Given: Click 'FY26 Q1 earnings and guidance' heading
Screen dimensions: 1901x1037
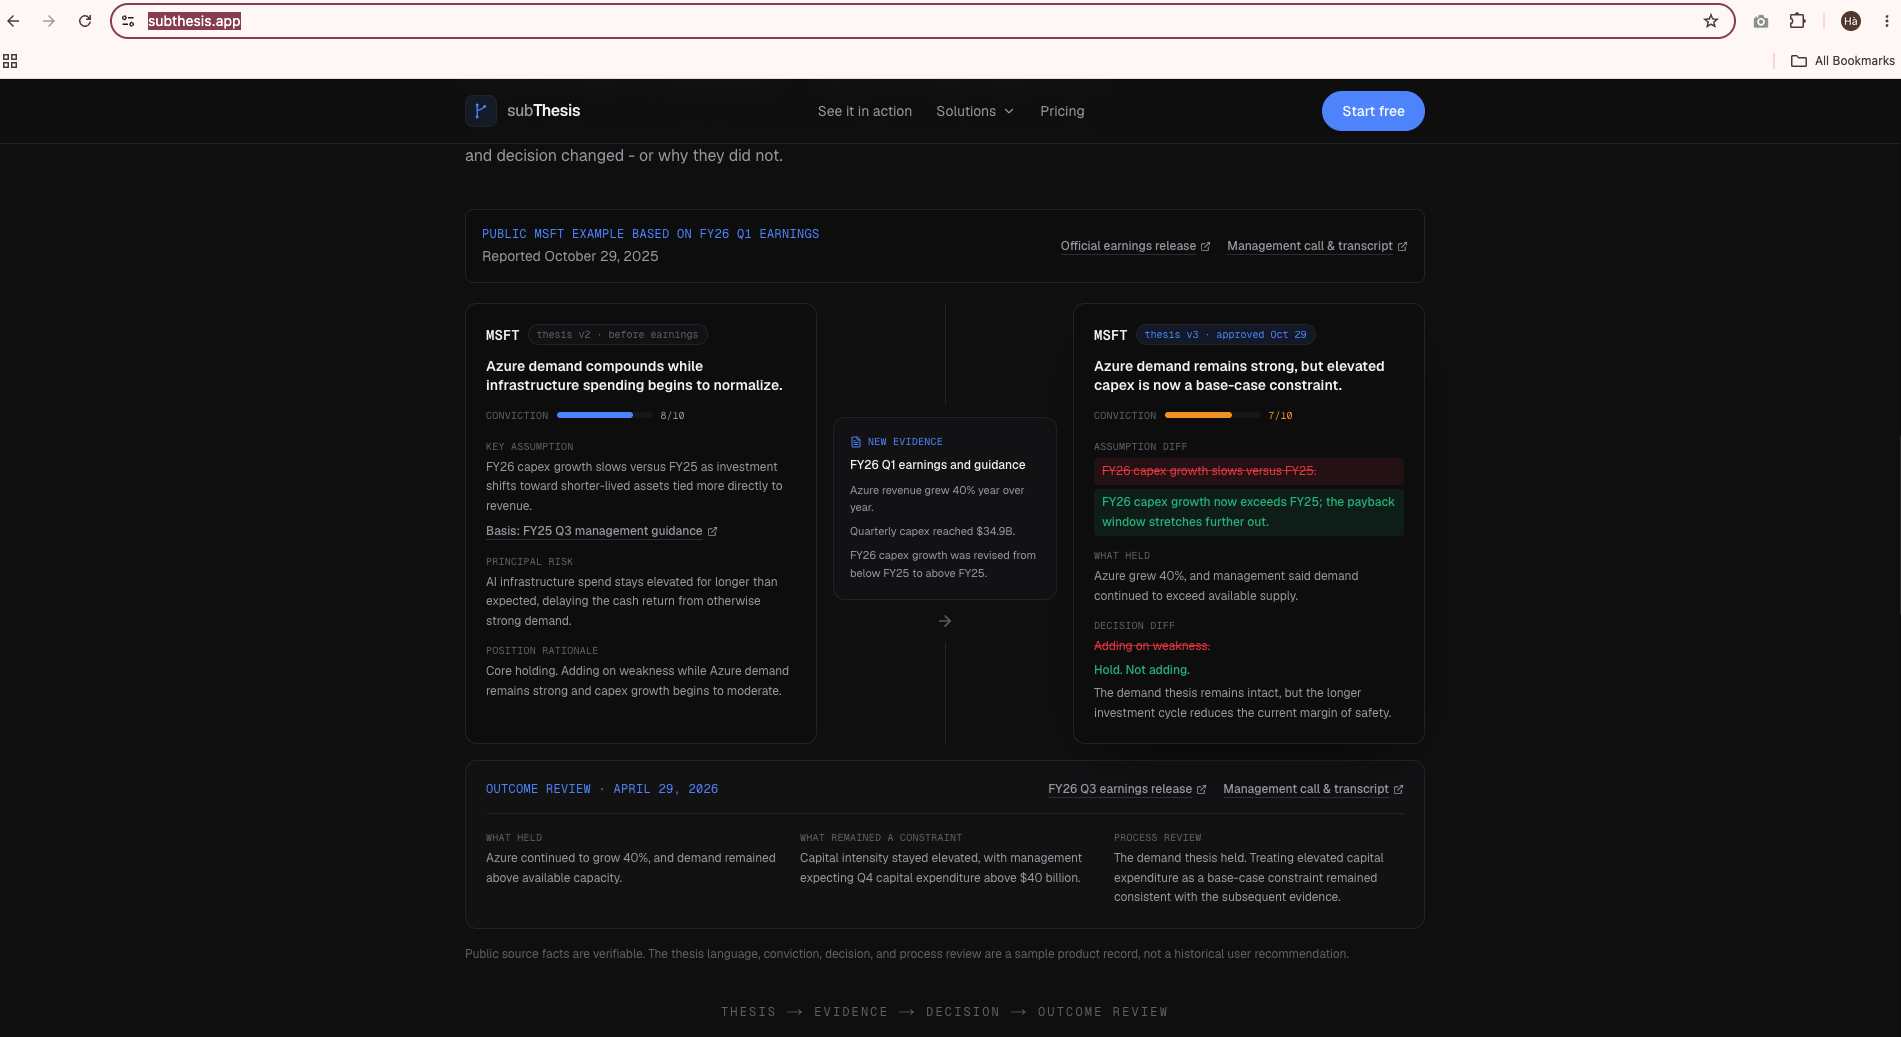Looking at the screenshot, I should click(937, 465).
